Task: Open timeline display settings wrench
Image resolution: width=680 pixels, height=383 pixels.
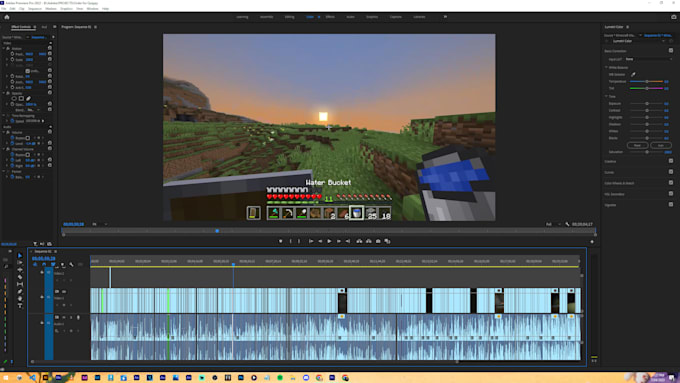Action: coord(71,264)
